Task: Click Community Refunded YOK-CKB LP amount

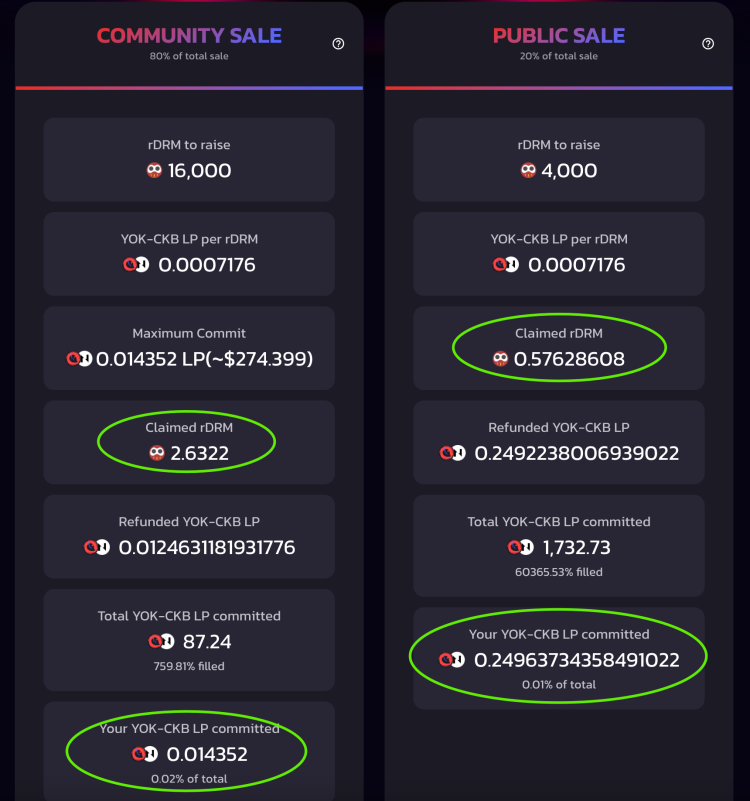Action: 207,547
